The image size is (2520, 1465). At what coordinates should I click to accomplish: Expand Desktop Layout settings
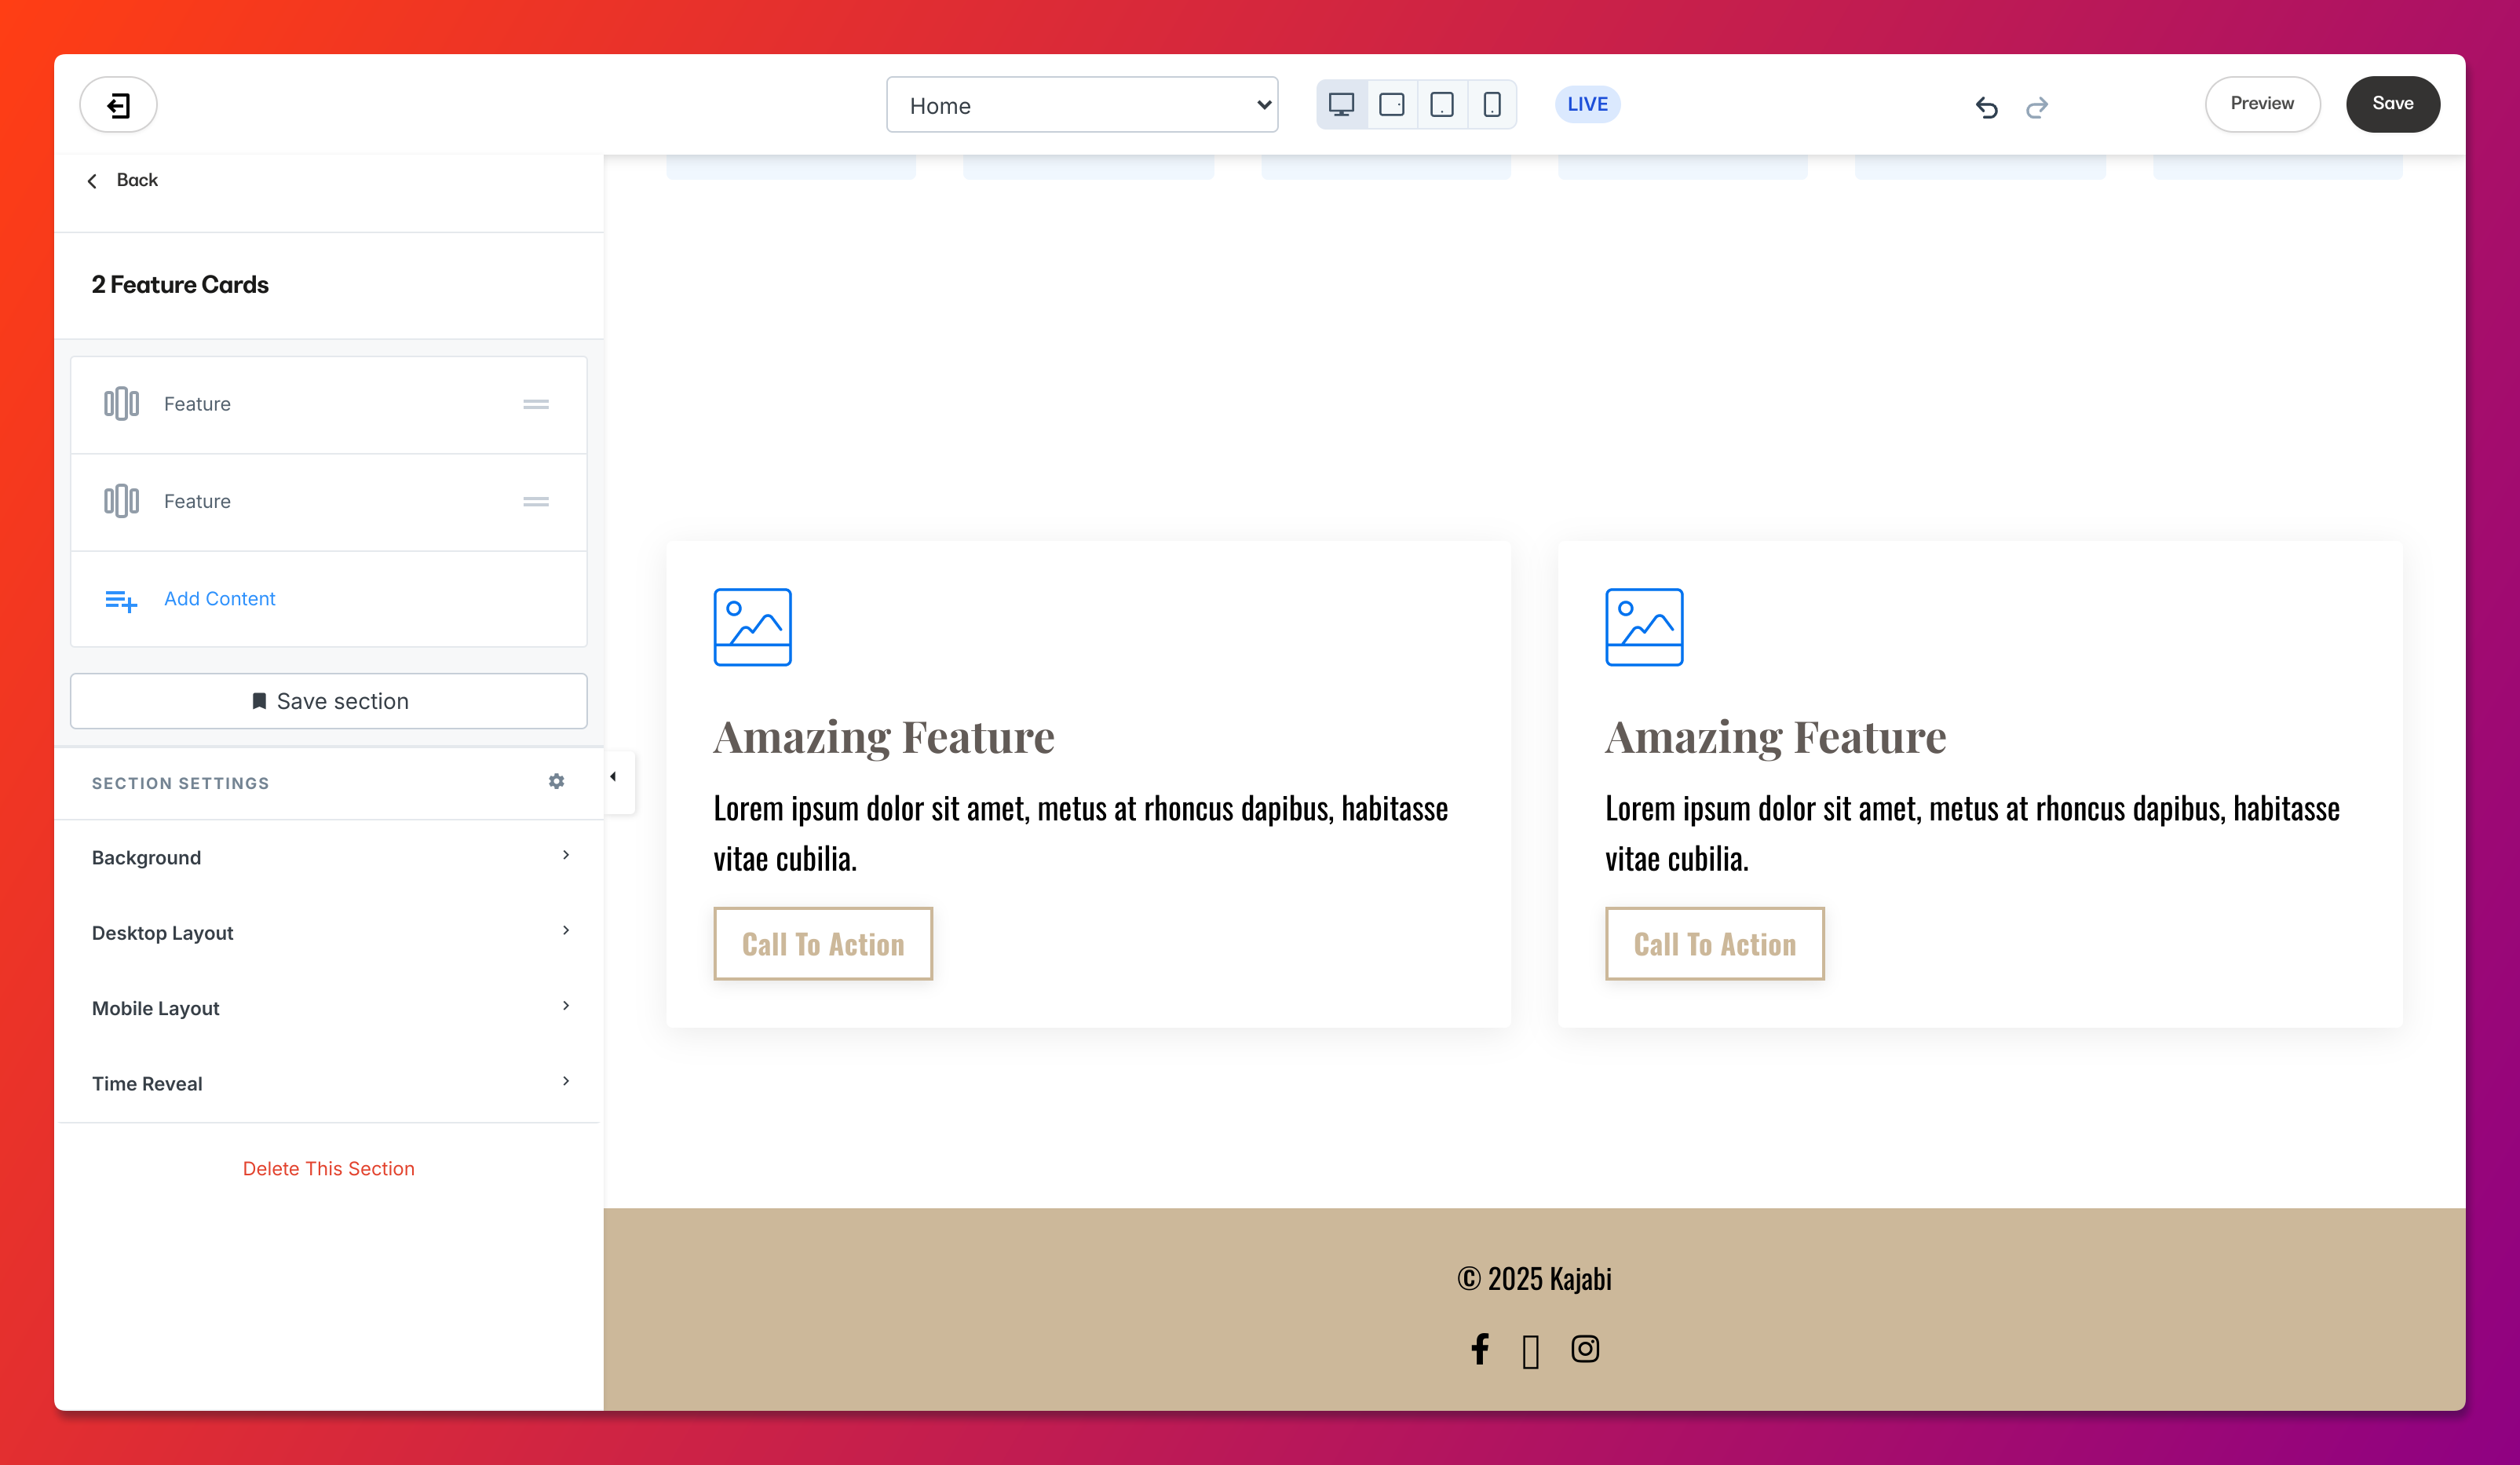point(329,932)
